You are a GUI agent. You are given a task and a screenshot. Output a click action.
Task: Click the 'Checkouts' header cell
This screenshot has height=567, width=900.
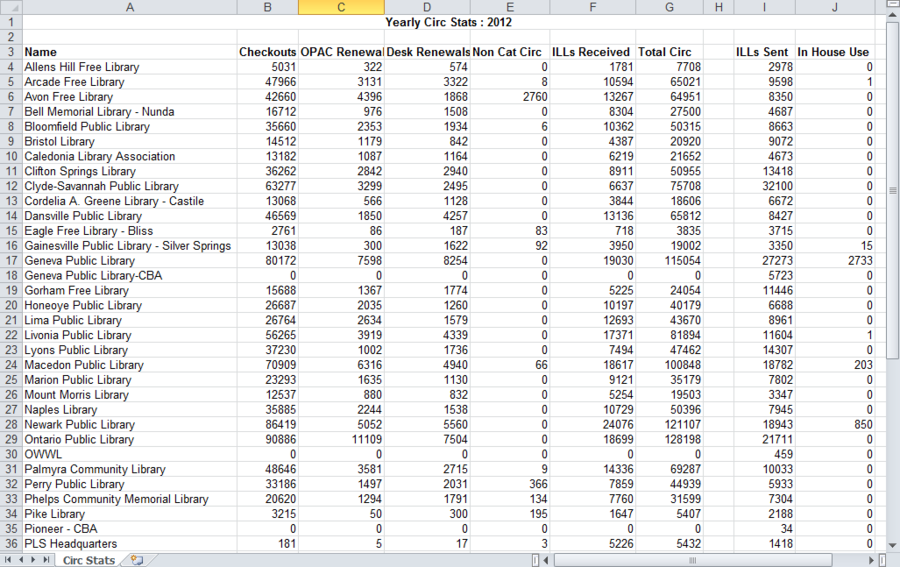click(x=267, y=52)
